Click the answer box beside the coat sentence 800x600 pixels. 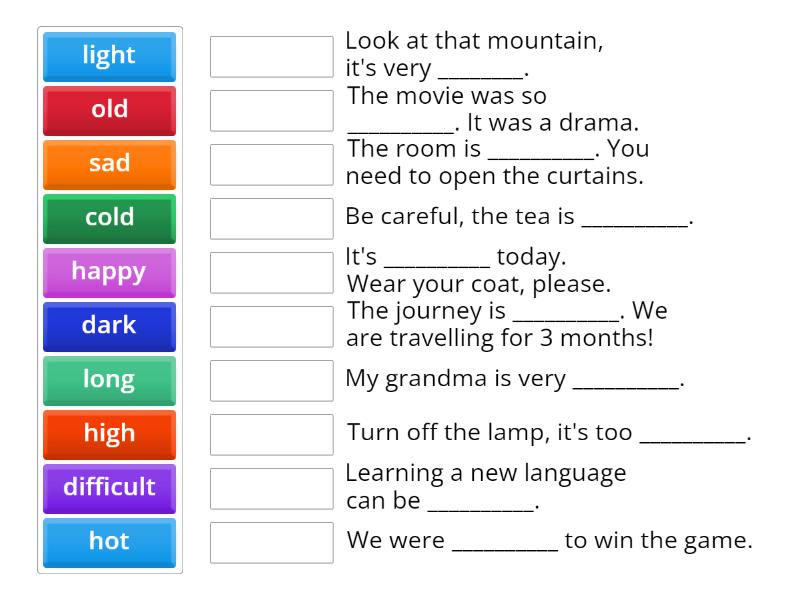point(271,271)
